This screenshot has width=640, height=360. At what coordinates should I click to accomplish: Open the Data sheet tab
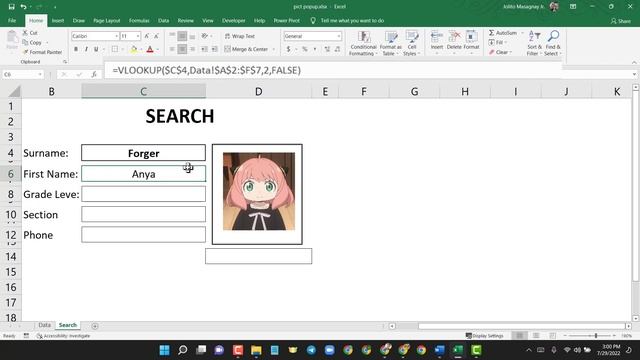(44, 325)
